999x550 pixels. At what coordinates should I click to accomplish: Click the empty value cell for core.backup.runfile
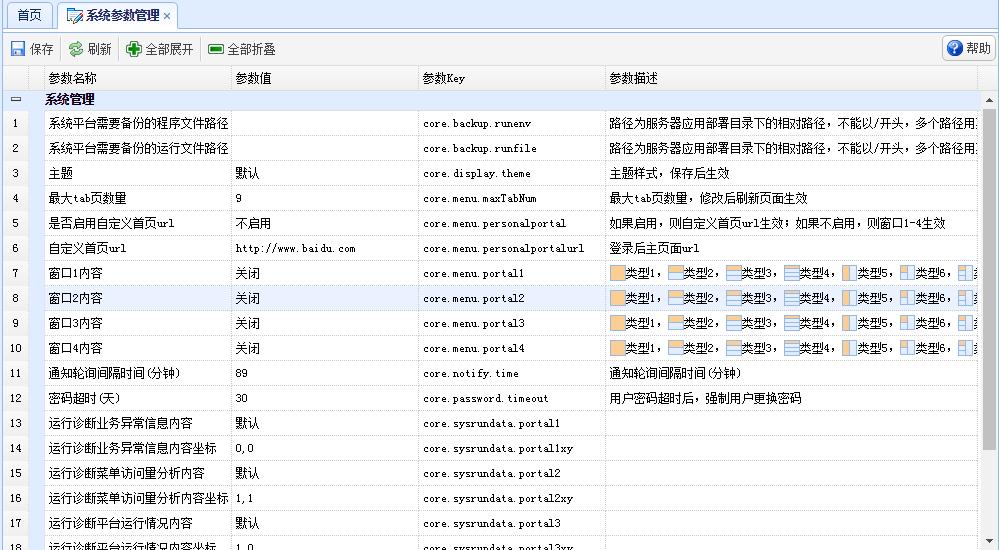point(325,148)
